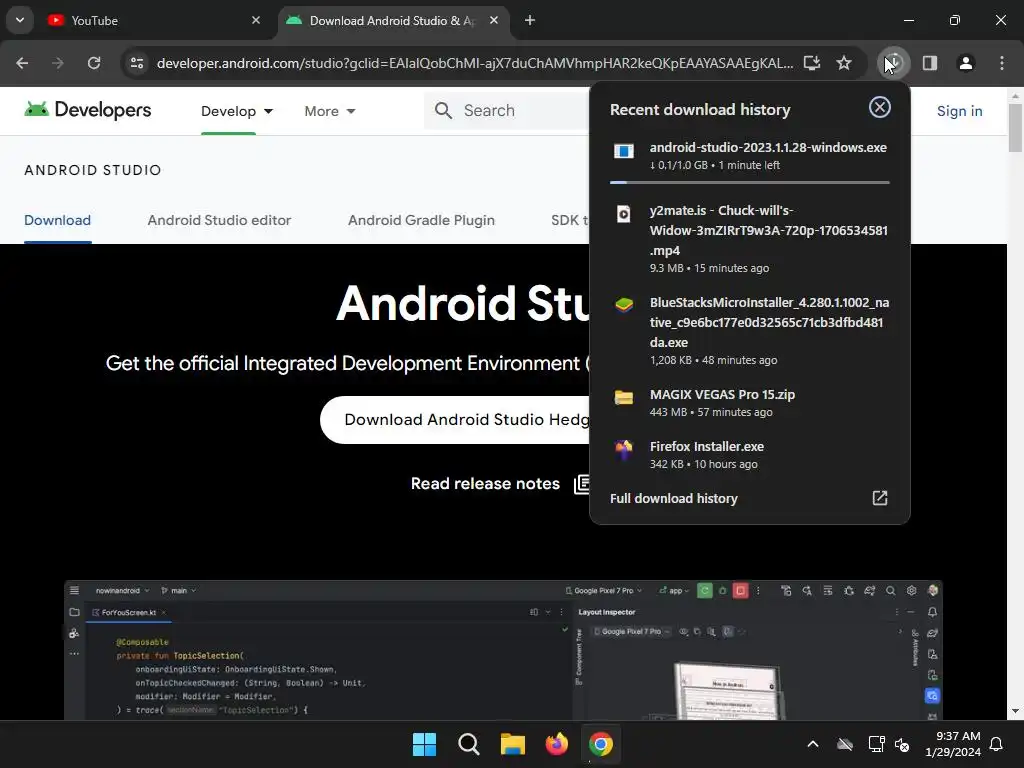Go back to the previous page
This screenshot has width=1024, height=768.
[x=22, y=63]
